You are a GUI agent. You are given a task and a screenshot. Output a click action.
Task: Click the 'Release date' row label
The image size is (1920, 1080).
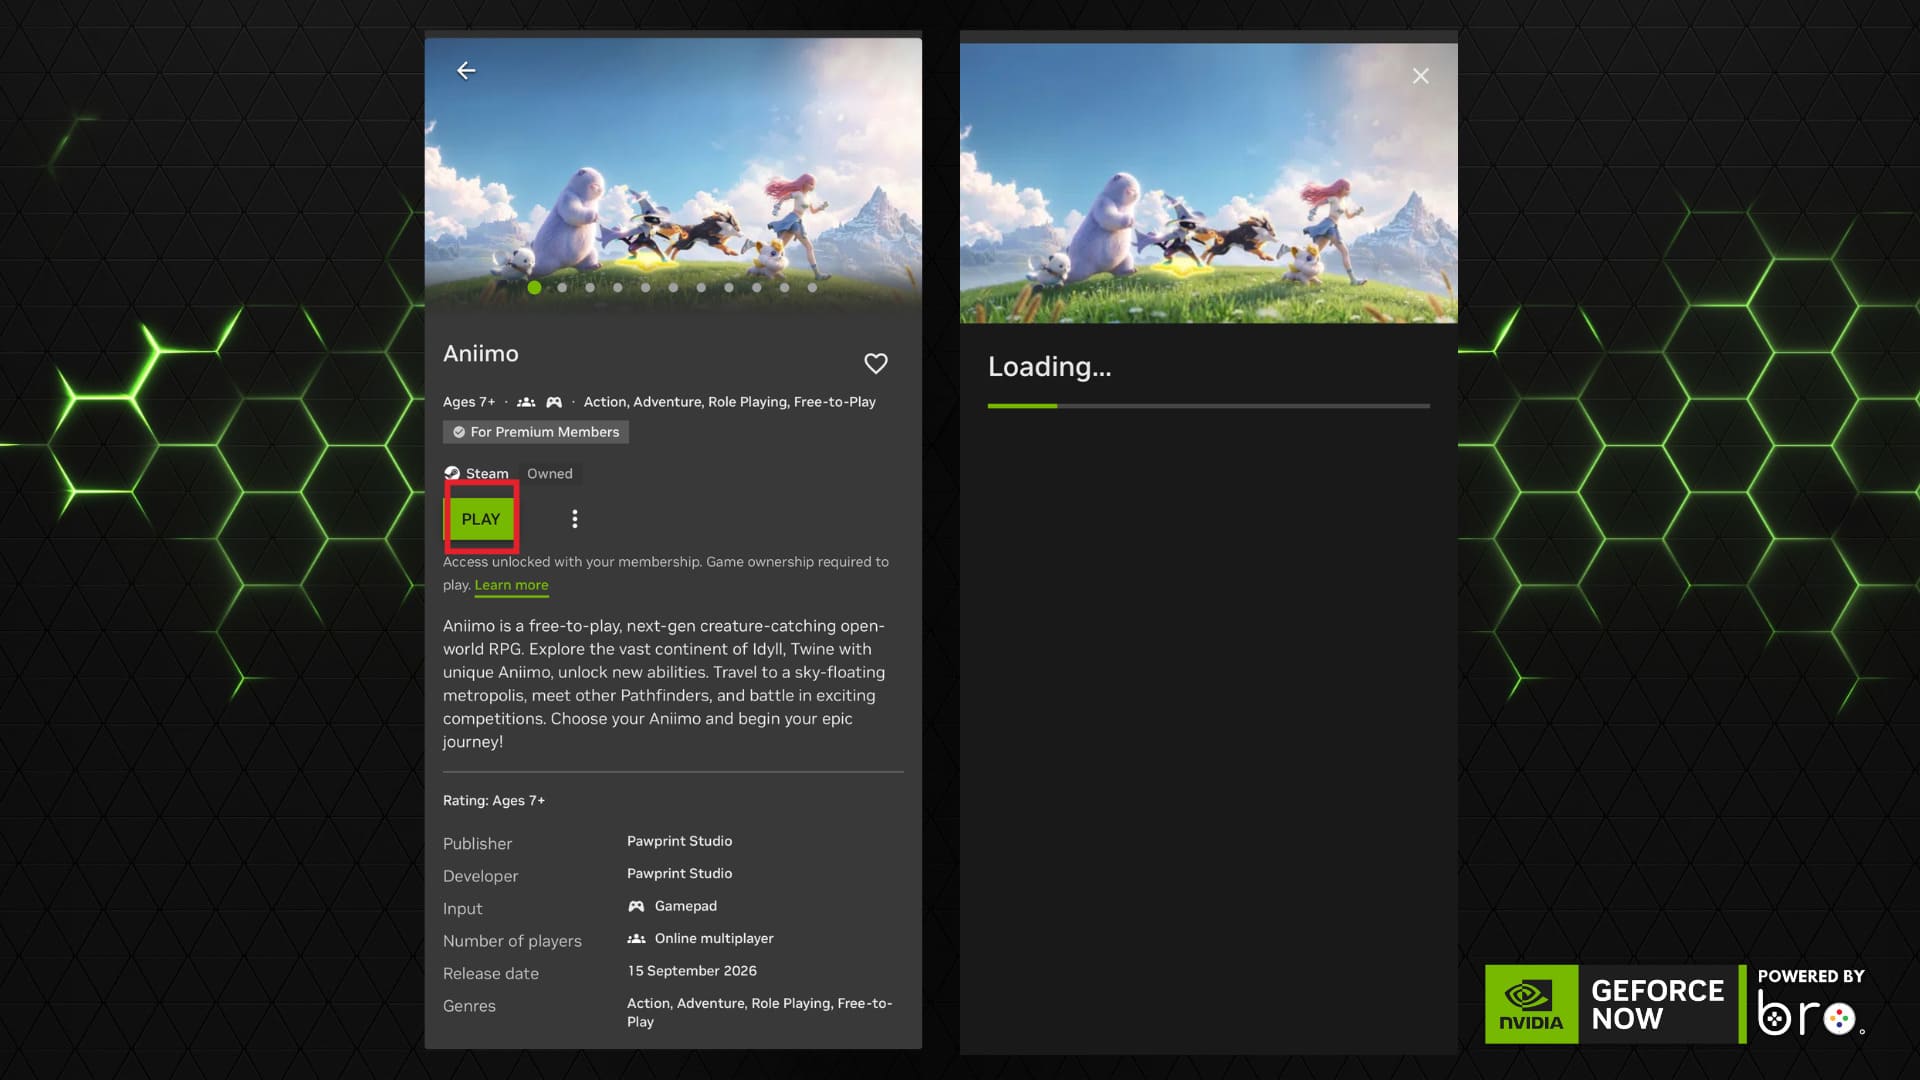coord(491,973)
